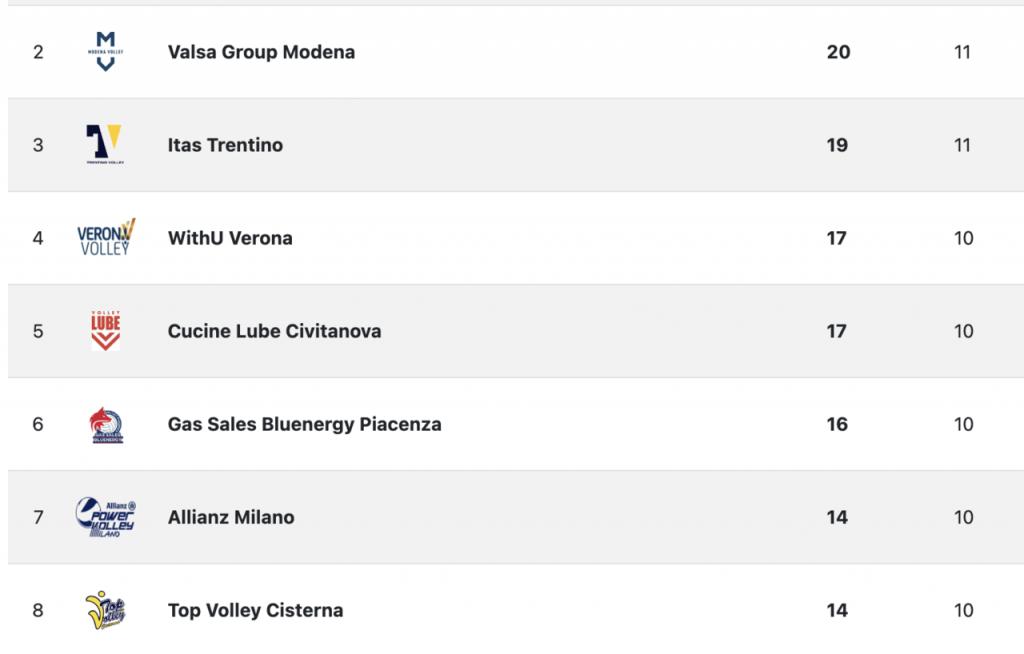Click rank number 7 for Allianz Milano
This screenshot has height=654, width=1024.
point(38,517)
